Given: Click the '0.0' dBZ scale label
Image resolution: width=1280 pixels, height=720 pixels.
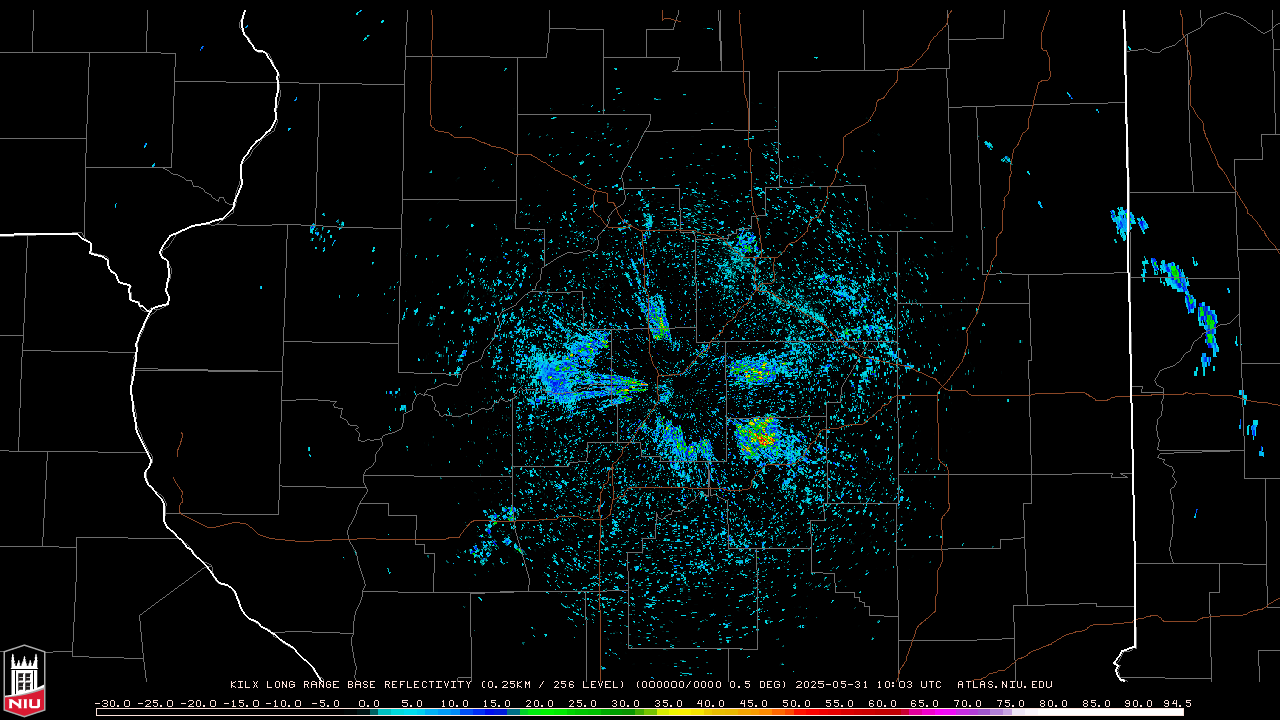Looking at the screenshot, I should (369, 703).
